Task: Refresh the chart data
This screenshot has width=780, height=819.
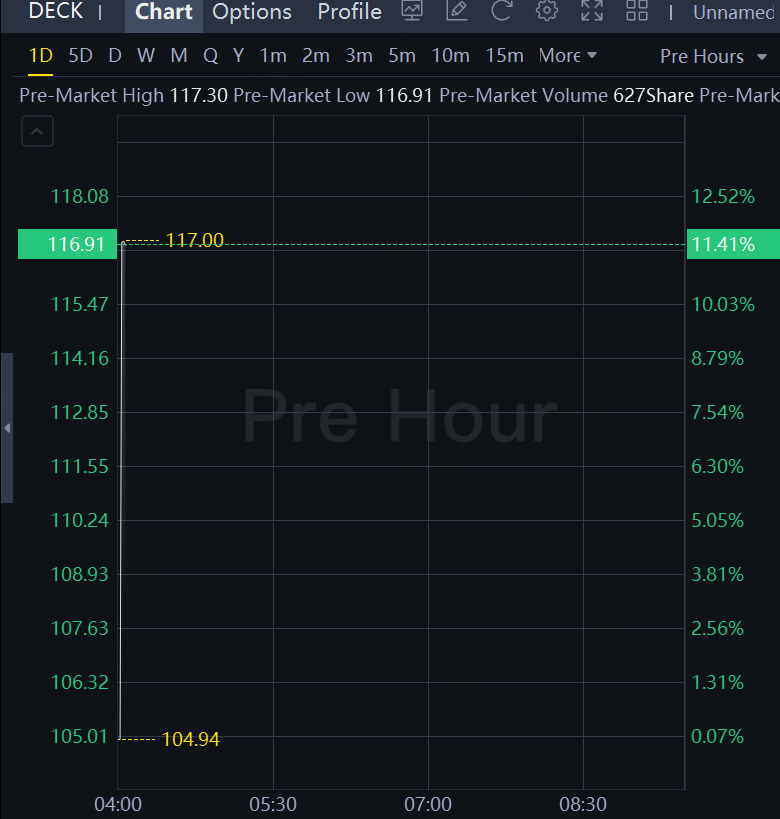Action: click(x=501, y=12)
